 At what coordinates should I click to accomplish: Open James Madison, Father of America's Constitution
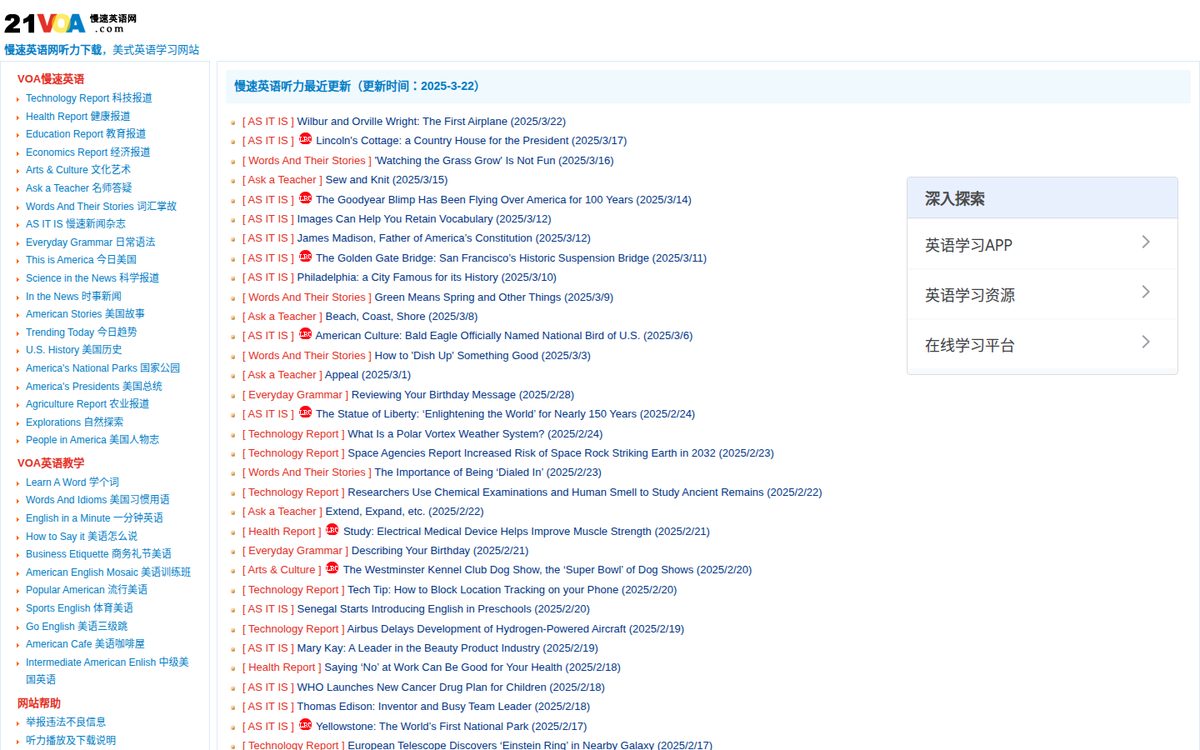[x=444, y=238]
